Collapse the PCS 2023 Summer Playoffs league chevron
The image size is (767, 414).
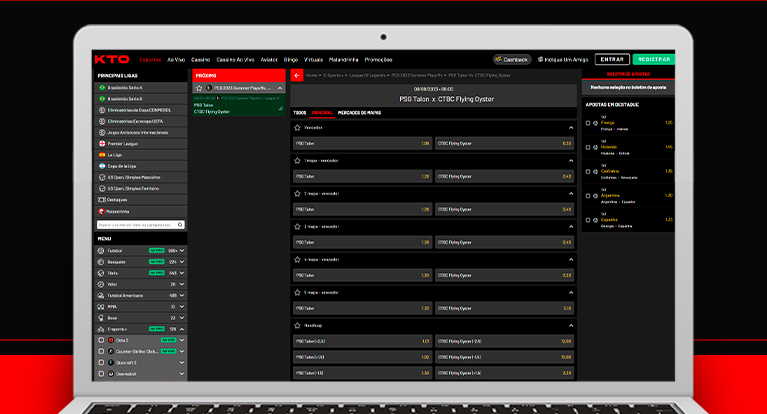(x=280, y=88)
